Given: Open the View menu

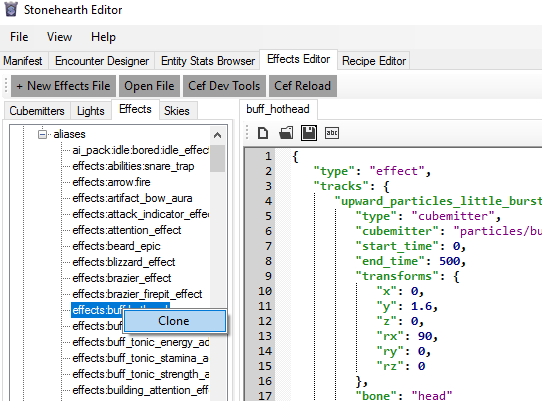Looking at the screenshot, I should tap(59, 37).
